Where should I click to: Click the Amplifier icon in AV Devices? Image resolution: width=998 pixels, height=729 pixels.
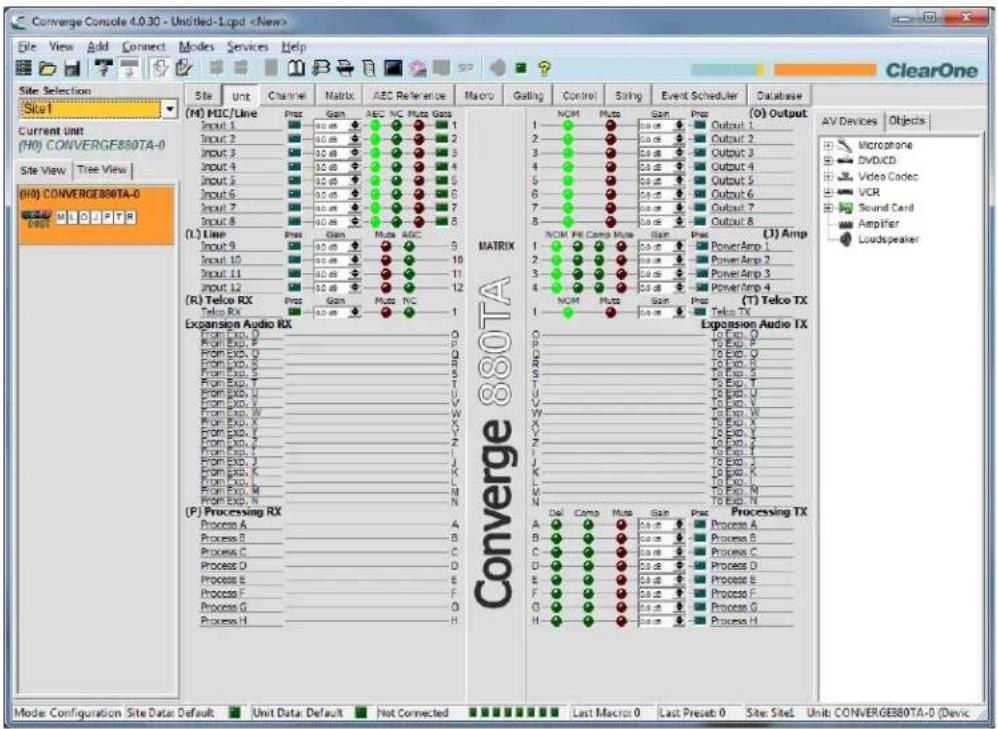[x=845, y=224]
